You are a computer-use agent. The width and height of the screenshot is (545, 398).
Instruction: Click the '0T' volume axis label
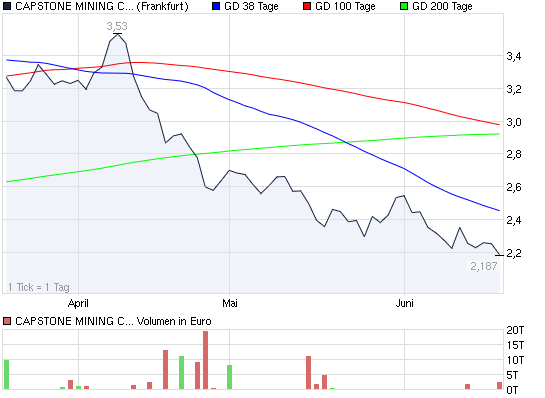(x=512, y=390)
